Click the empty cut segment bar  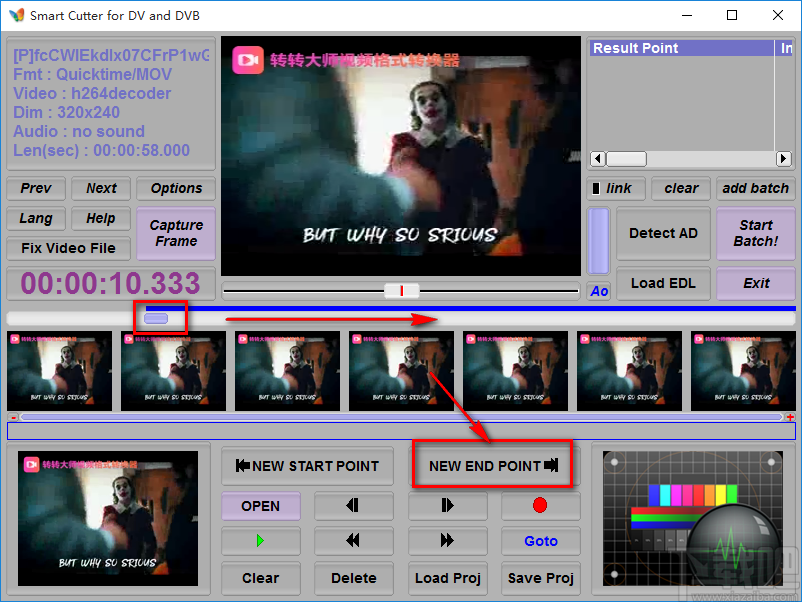point(402,431)
